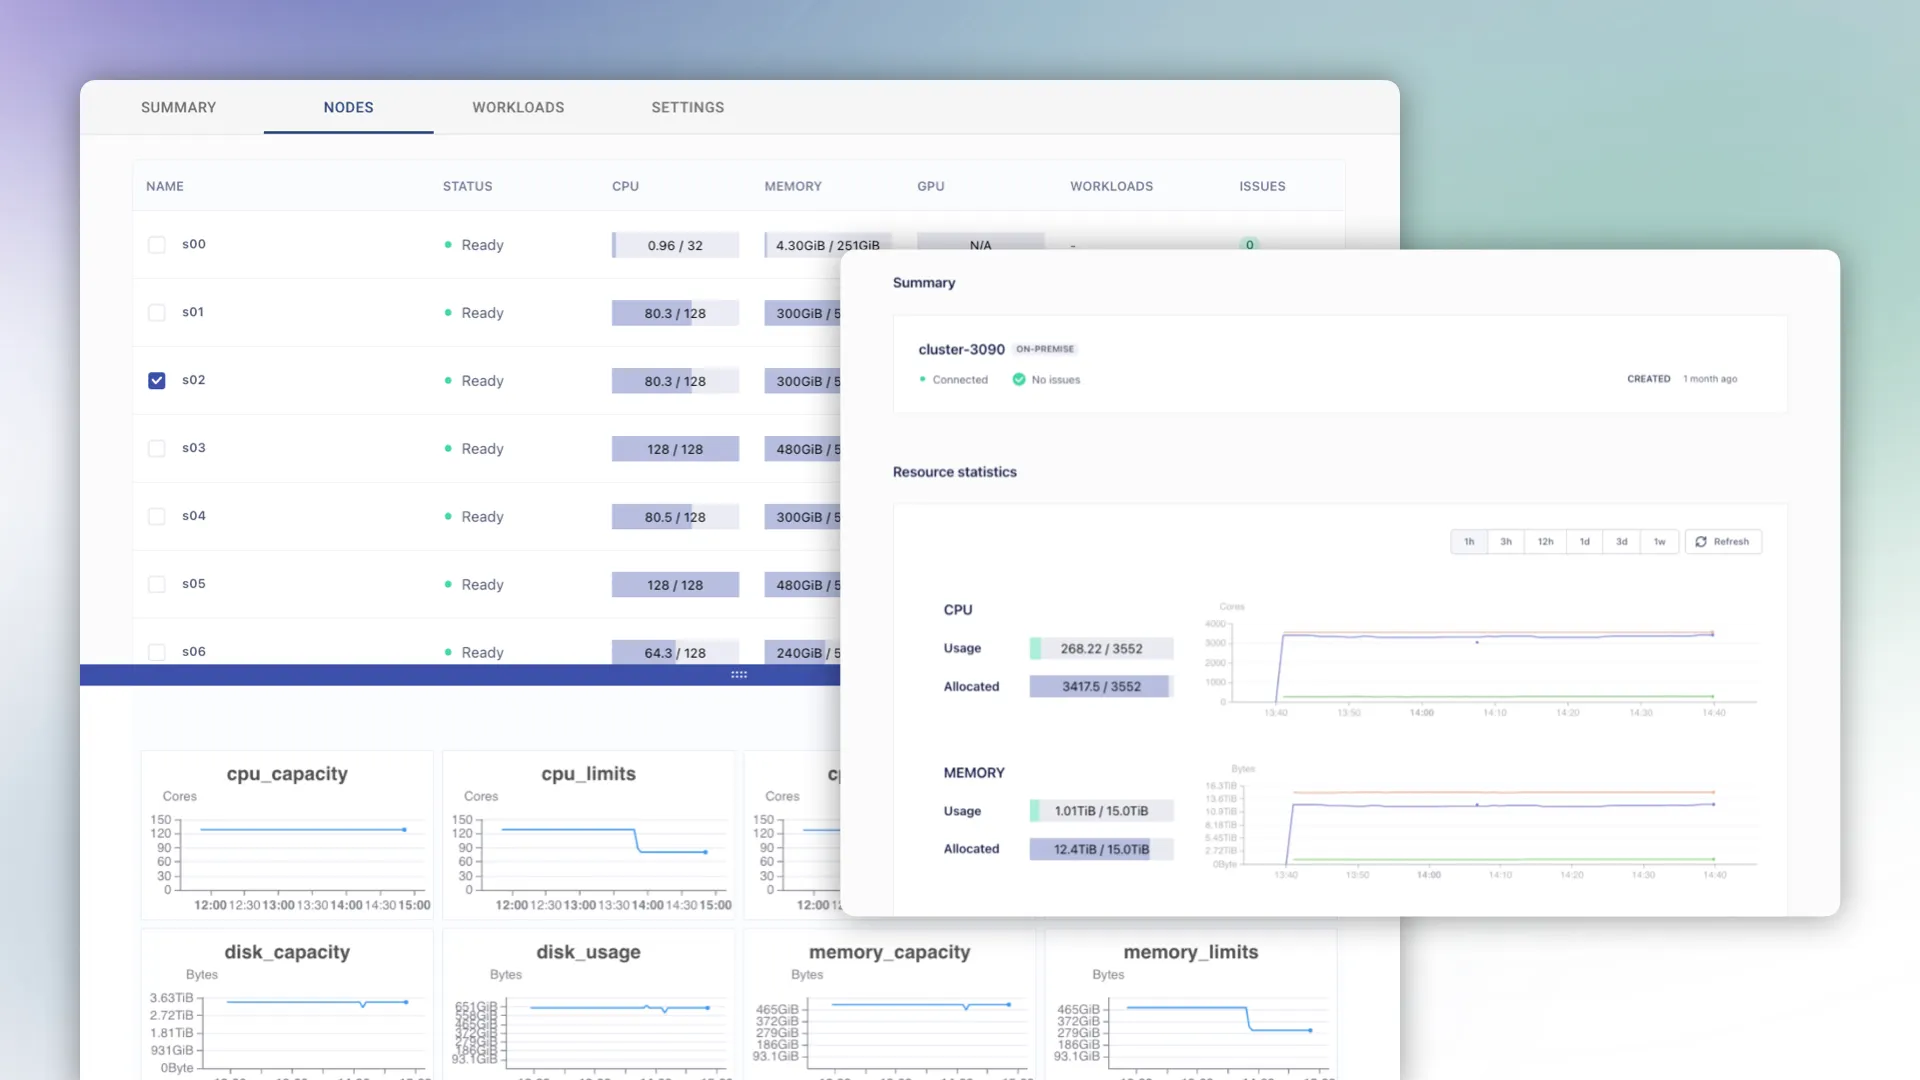
Task: Set time range to 3h
Action: tap(1506, 542)
